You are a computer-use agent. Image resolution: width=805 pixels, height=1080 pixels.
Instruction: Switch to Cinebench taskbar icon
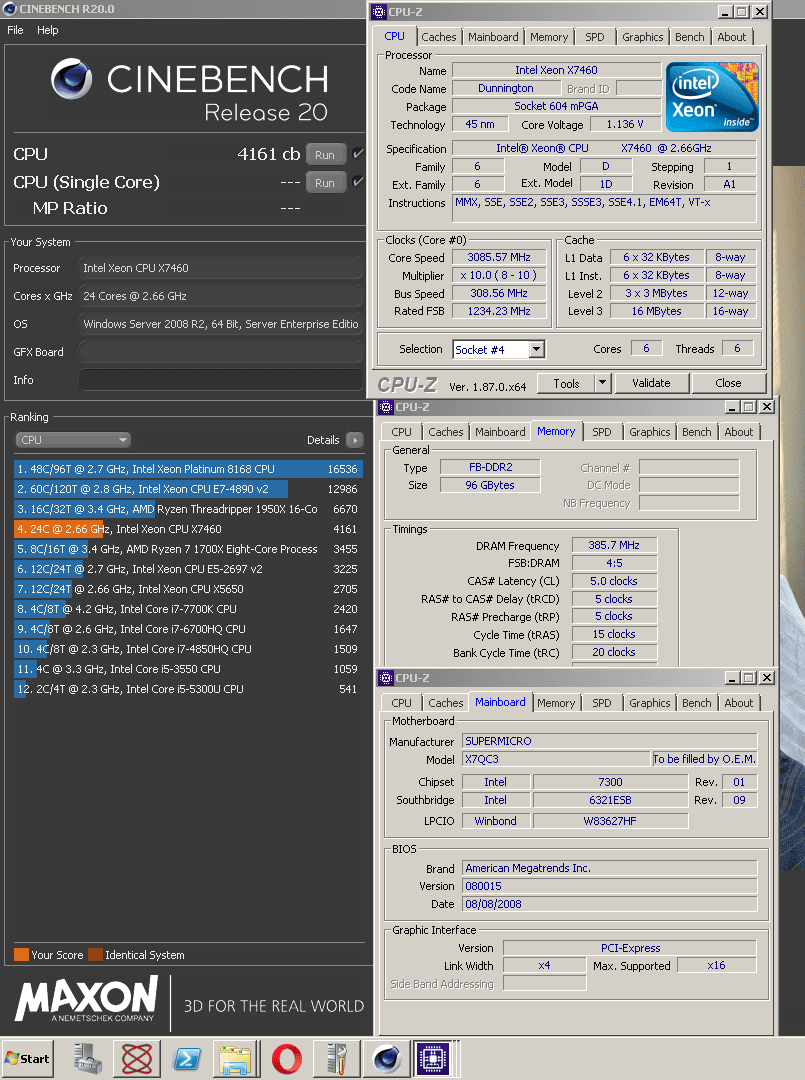coord(386,1059)
